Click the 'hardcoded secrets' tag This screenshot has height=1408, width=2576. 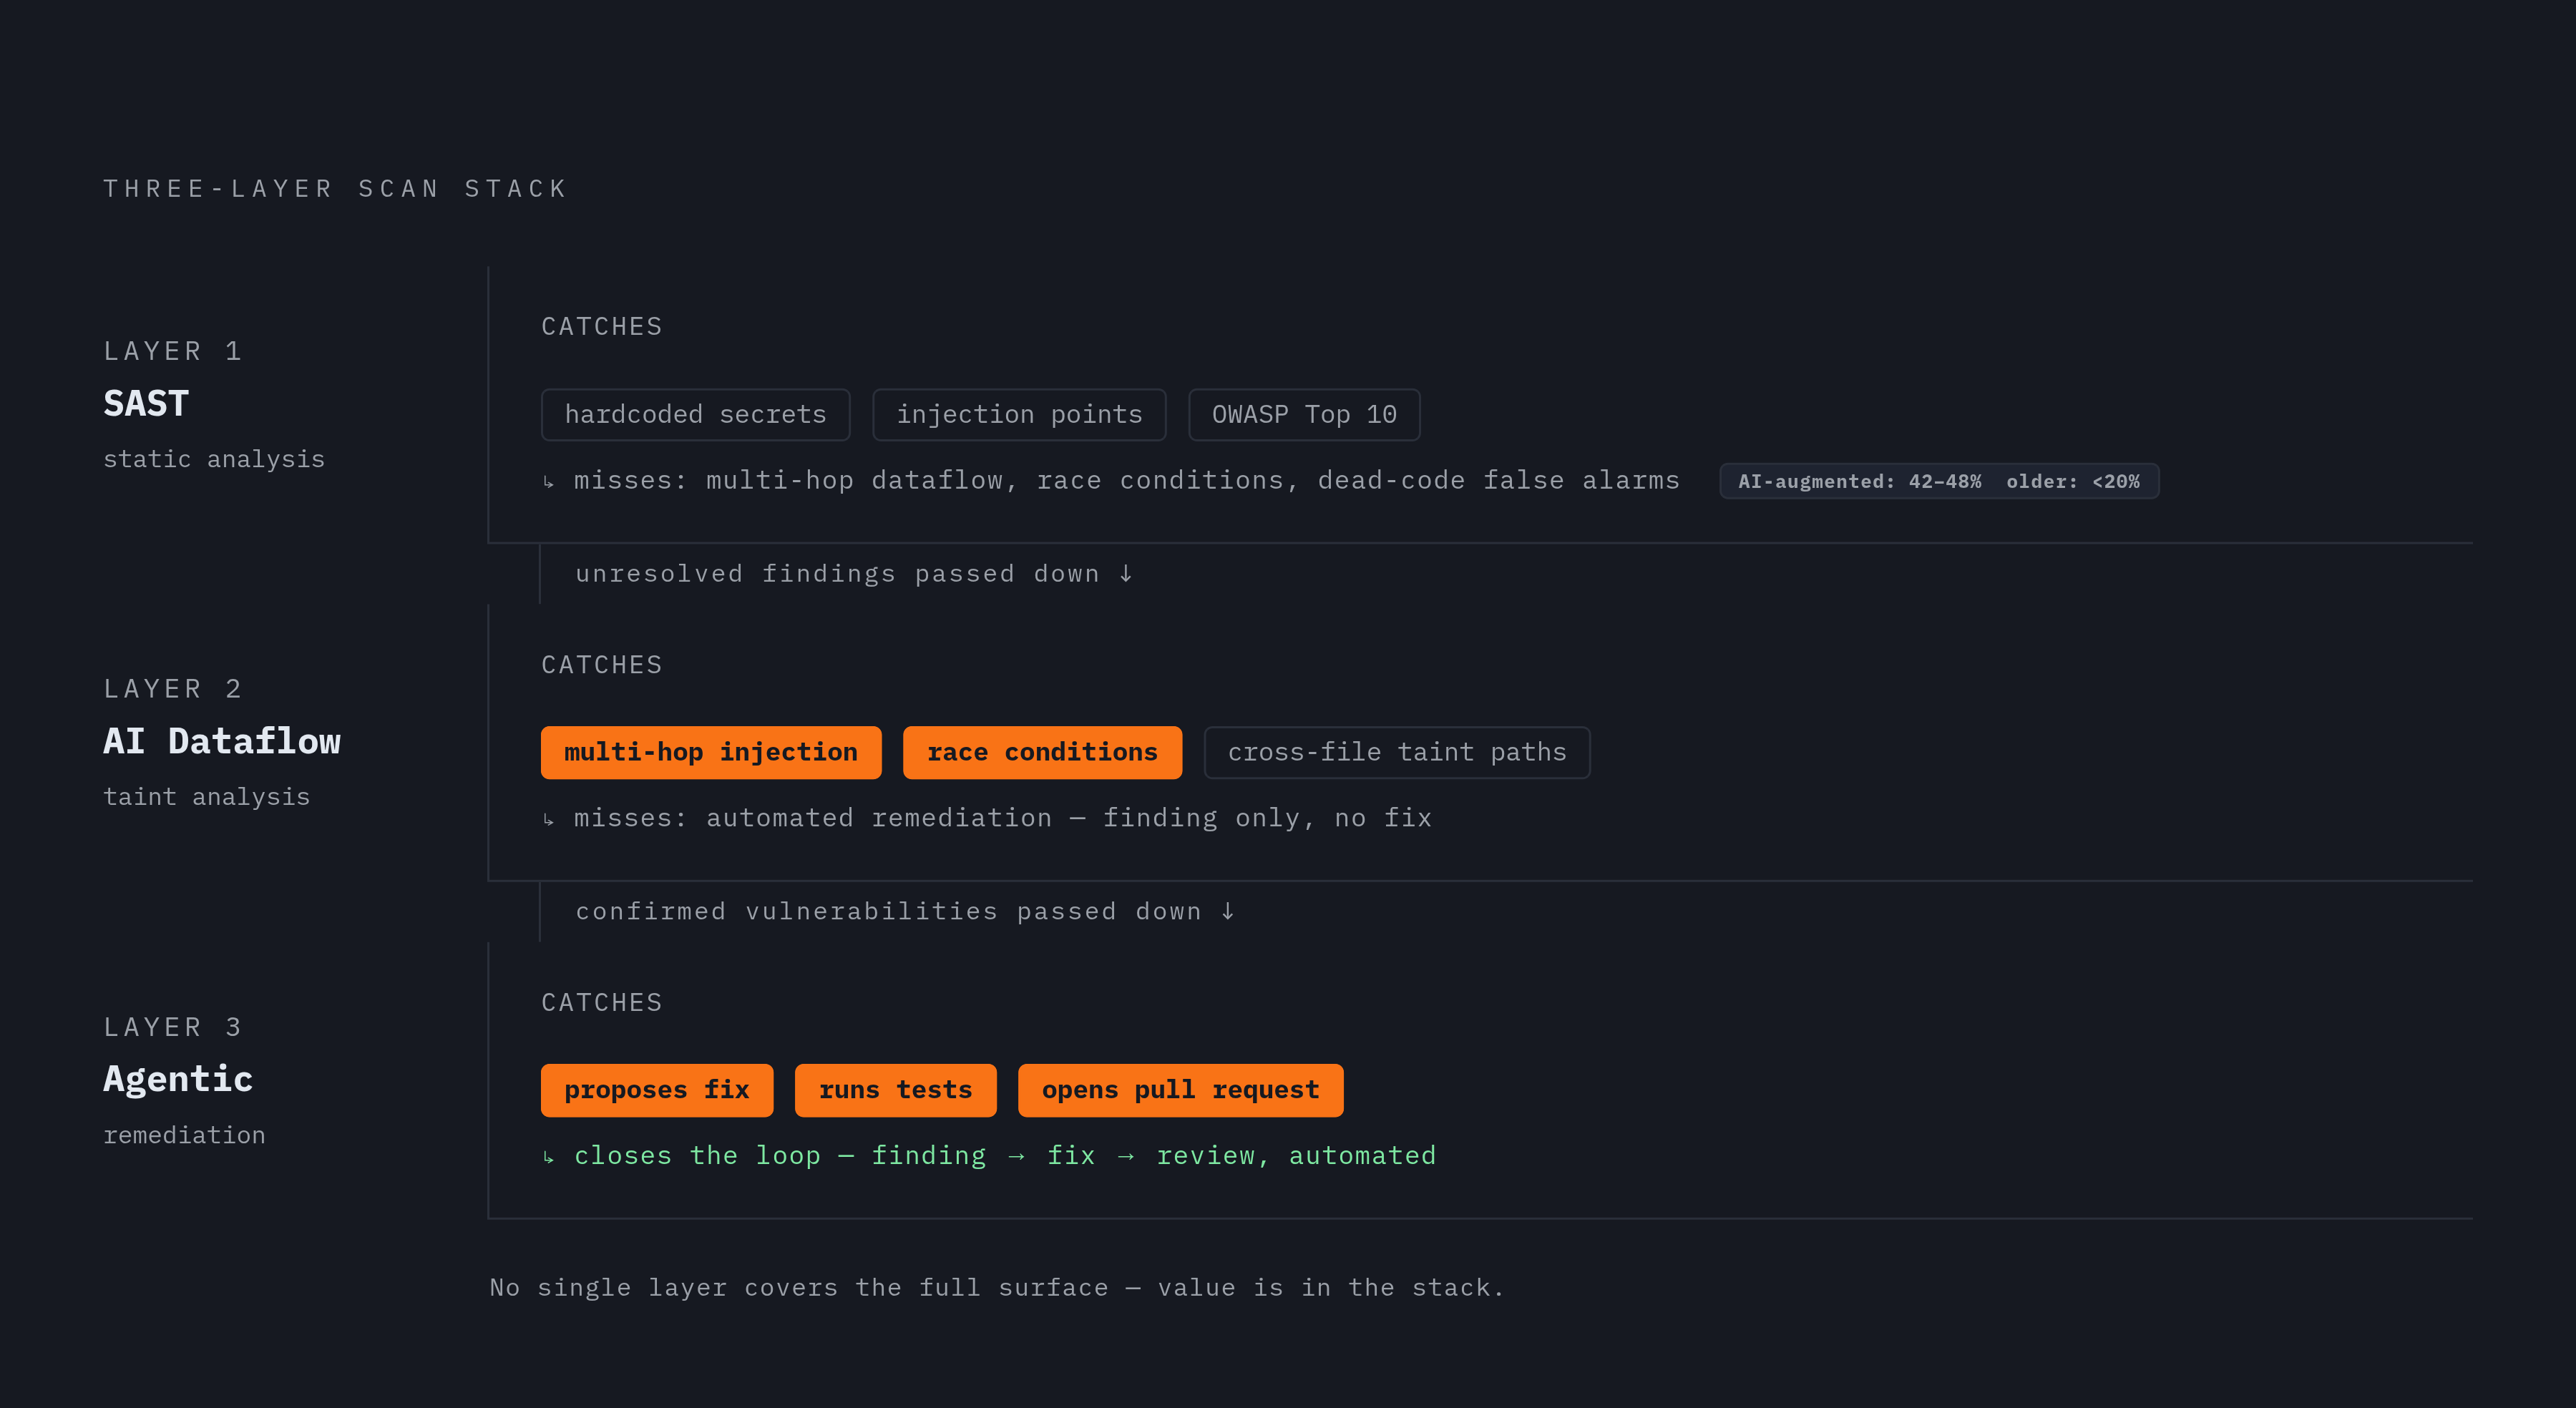coord(695,414)
